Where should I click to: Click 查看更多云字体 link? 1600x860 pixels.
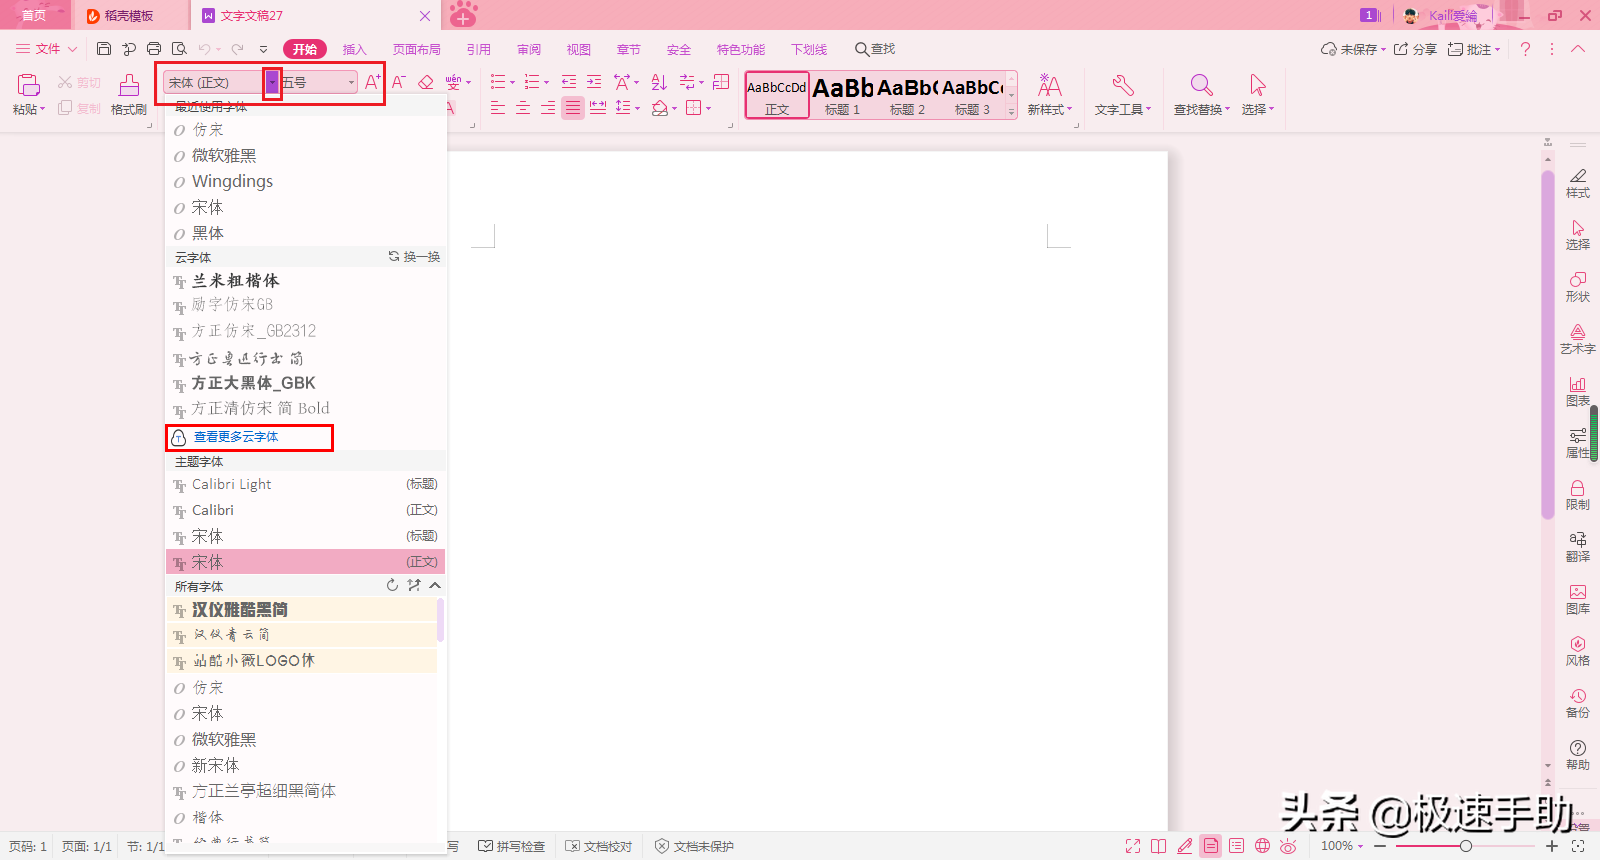point(236,437)
